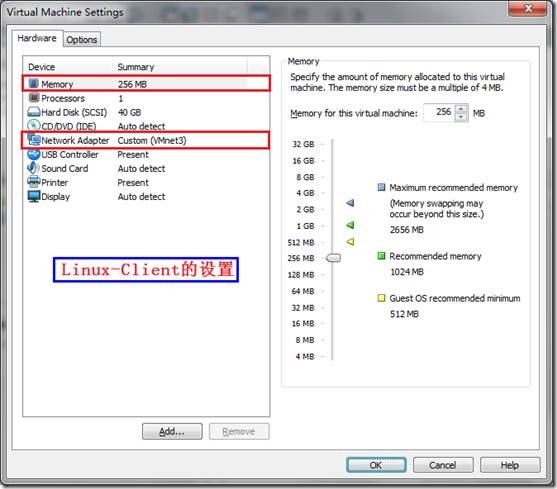Click the "4 GB" slider scale label
The image size is (557, 489).
click(305, 193)
